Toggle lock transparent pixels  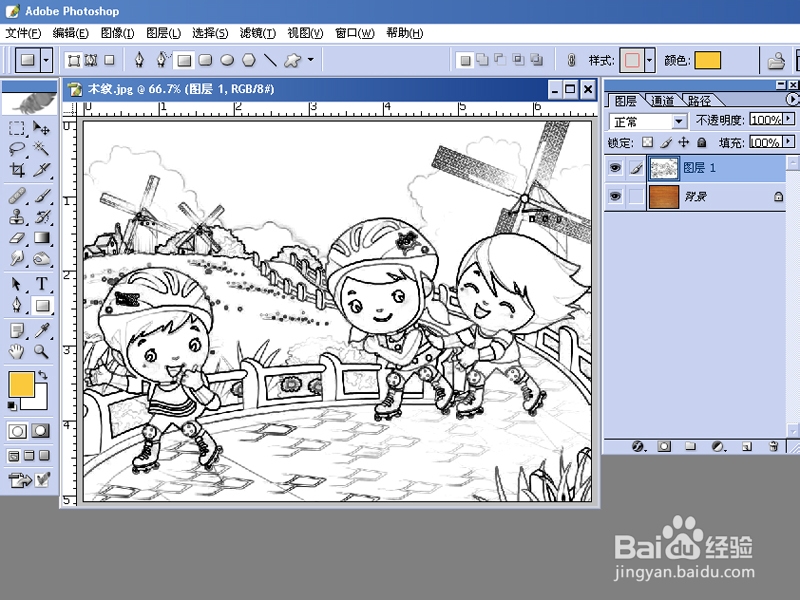(647, 142)
